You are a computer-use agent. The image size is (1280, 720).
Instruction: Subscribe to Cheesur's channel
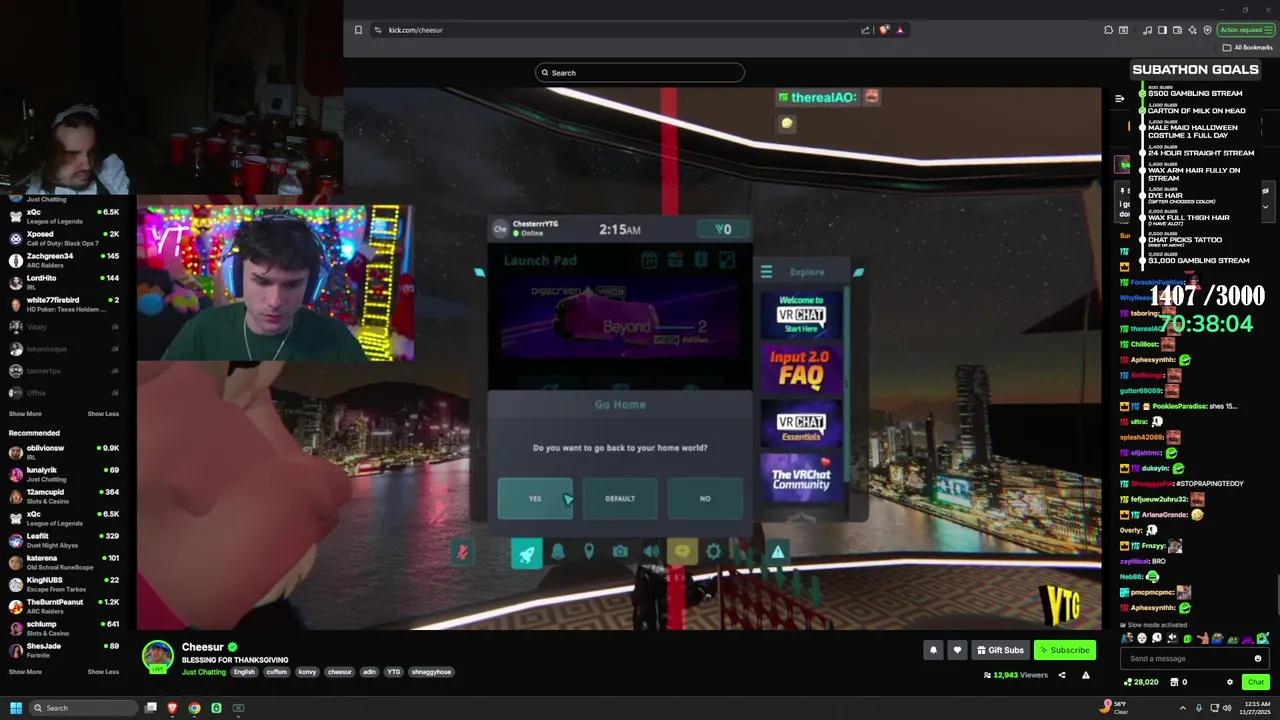1064,650
